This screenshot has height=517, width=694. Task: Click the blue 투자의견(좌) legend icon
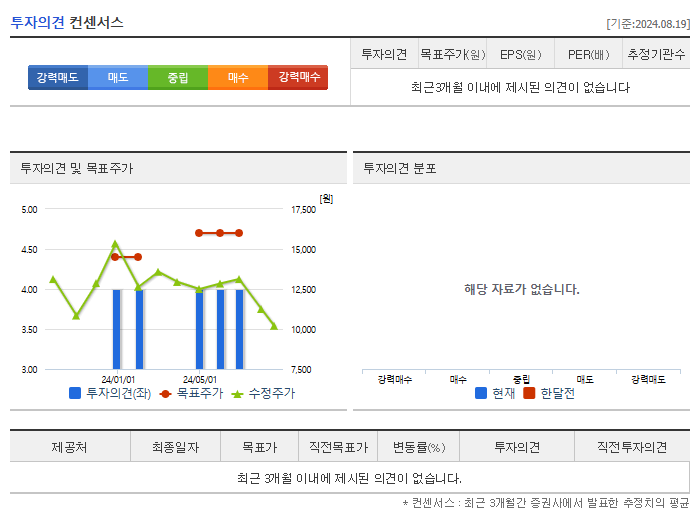pos(75,393)
